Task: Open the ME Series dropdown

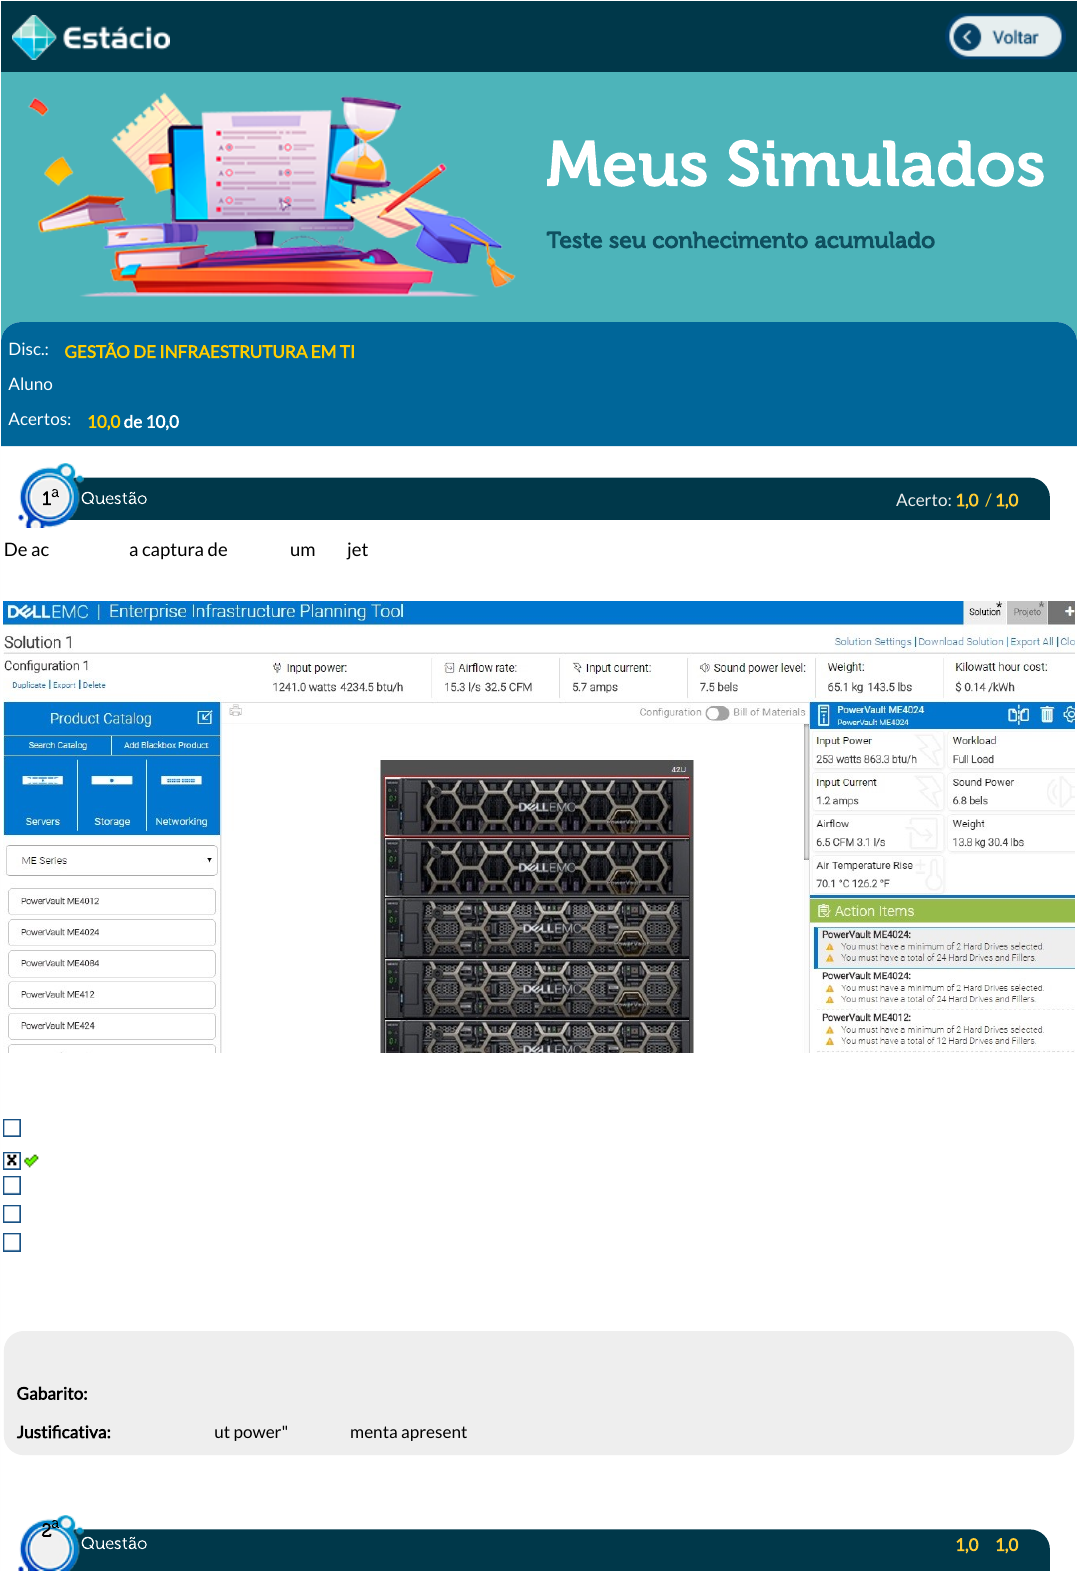Action: [x=112, y=860]
